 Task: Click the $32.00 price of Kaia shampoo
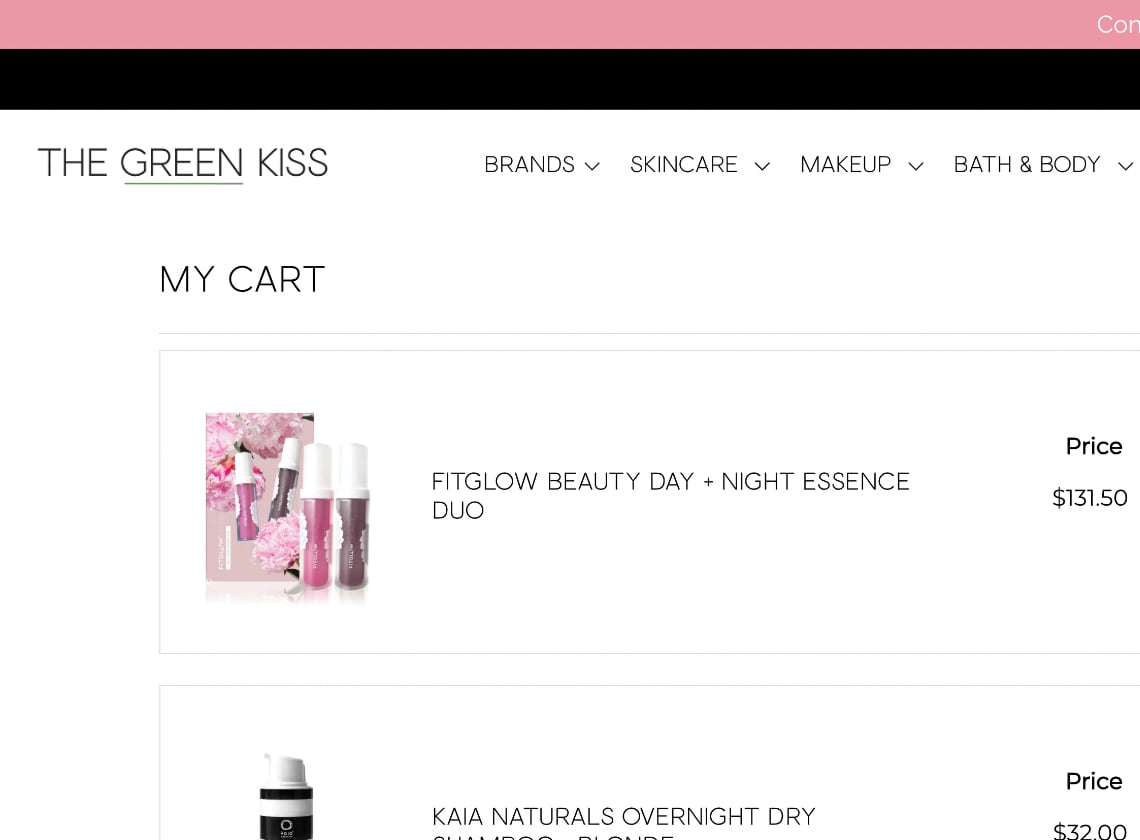click(1089, 830)
